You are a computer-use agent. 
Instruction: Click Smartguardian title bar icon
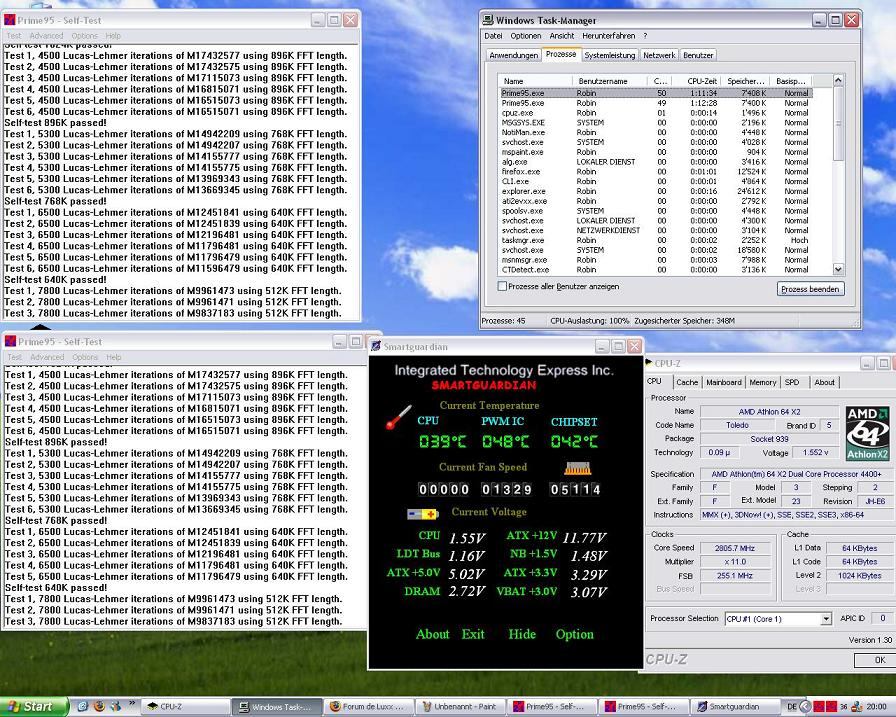[x=376, y=346]
